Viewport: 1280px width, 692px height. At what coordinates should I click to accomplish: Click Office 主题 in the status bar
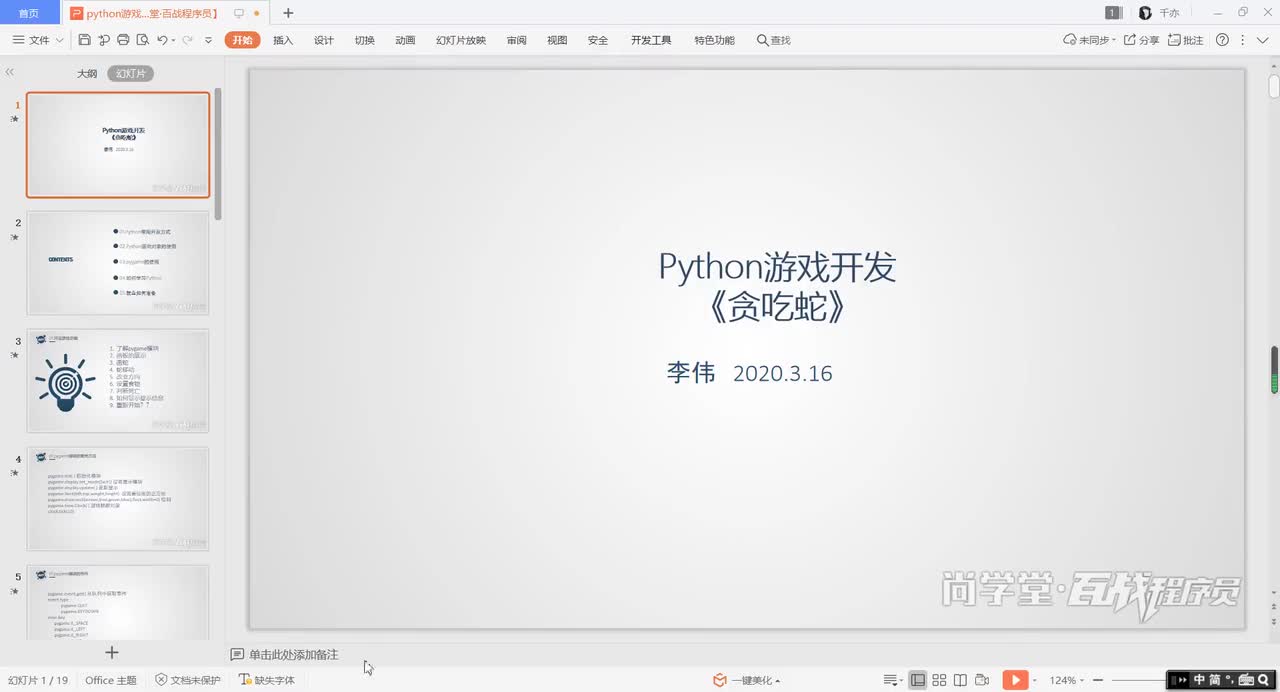(111, 680)
